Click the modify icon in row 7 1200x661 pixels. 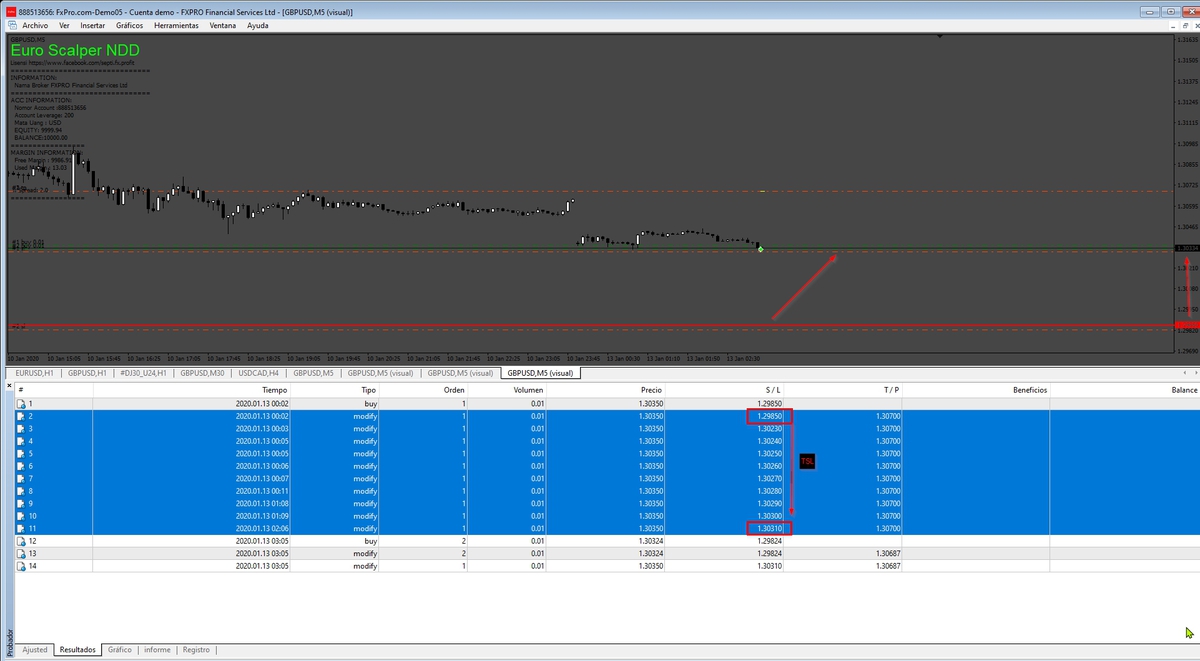(22, 478)
